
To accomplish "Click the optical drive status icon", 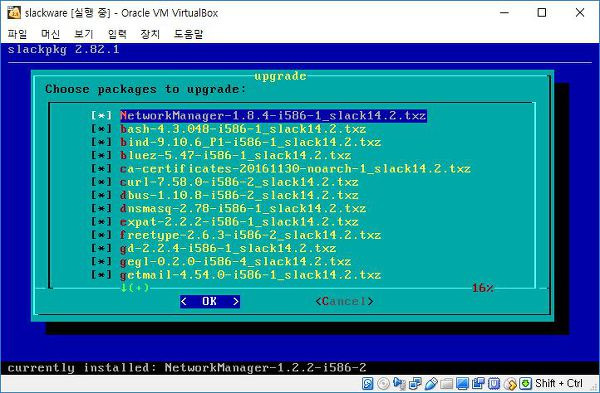I will pyautogui.click(x=383, y=383).
